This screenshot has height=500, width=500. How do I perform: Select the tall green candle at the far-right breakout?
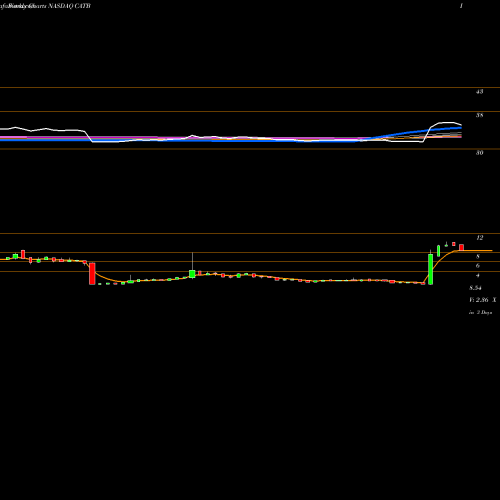click(x=430, y=269)
